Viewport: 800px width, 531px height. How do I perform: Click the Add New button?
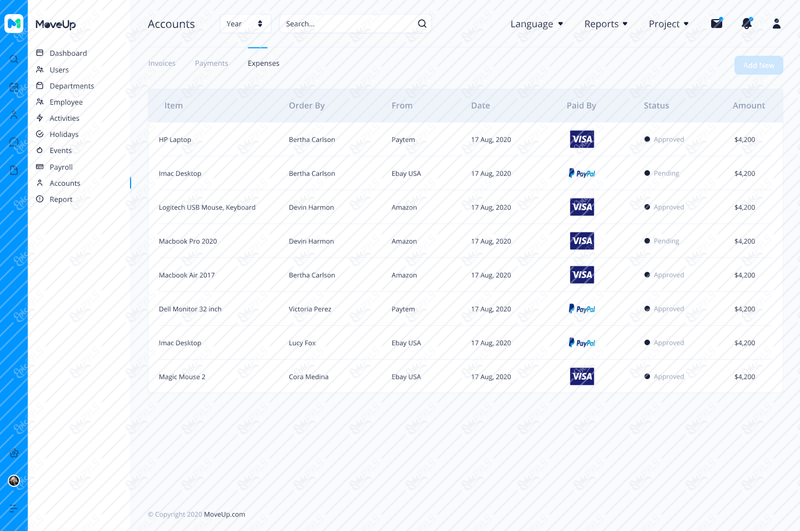(759, 65)
